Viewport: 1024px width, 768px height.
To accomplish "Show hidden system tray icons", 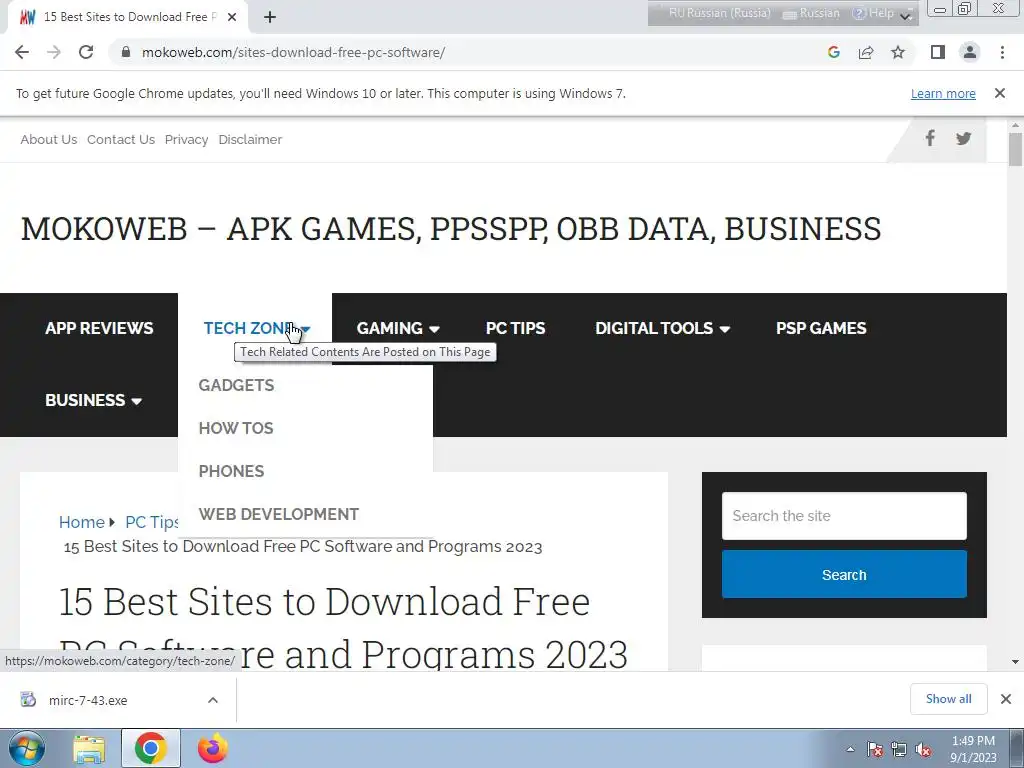I will (x=850, y=750).
